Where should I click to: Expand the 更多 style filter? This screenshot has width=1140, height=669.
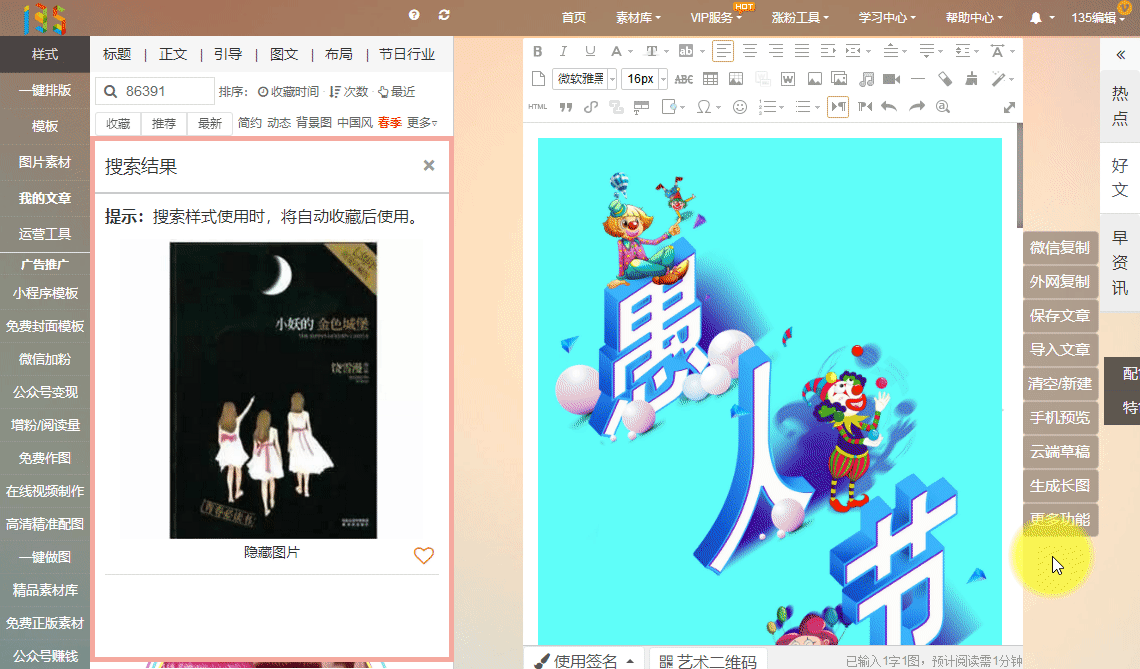coord(422,123)
